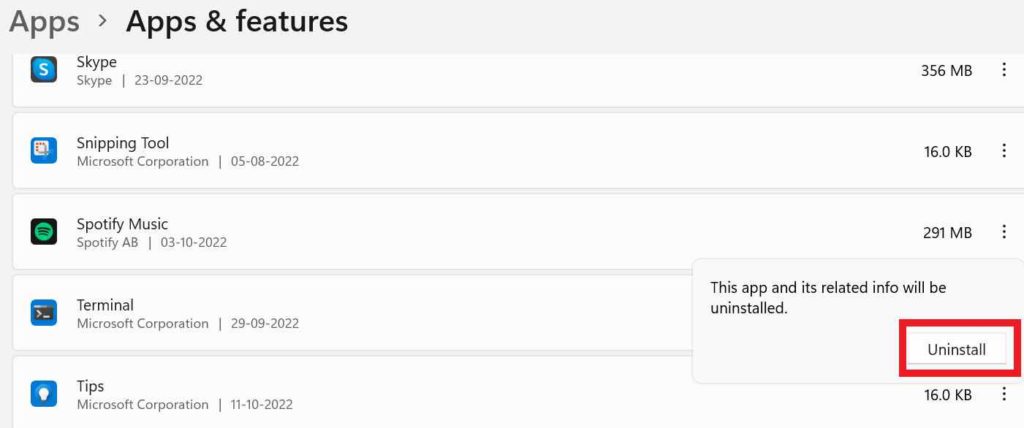The image size is (1024, 428).
Task: Click the Skype app icon
Action: (x=44, y=70)
